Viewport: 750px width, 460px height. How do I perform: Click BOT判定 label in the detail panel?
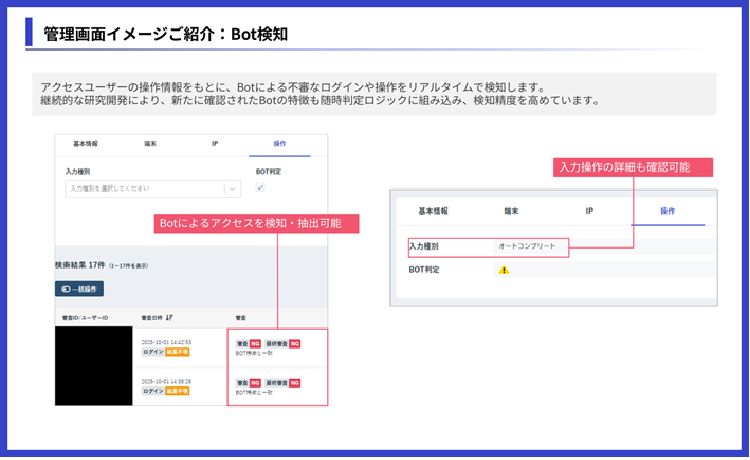point(424,270)
